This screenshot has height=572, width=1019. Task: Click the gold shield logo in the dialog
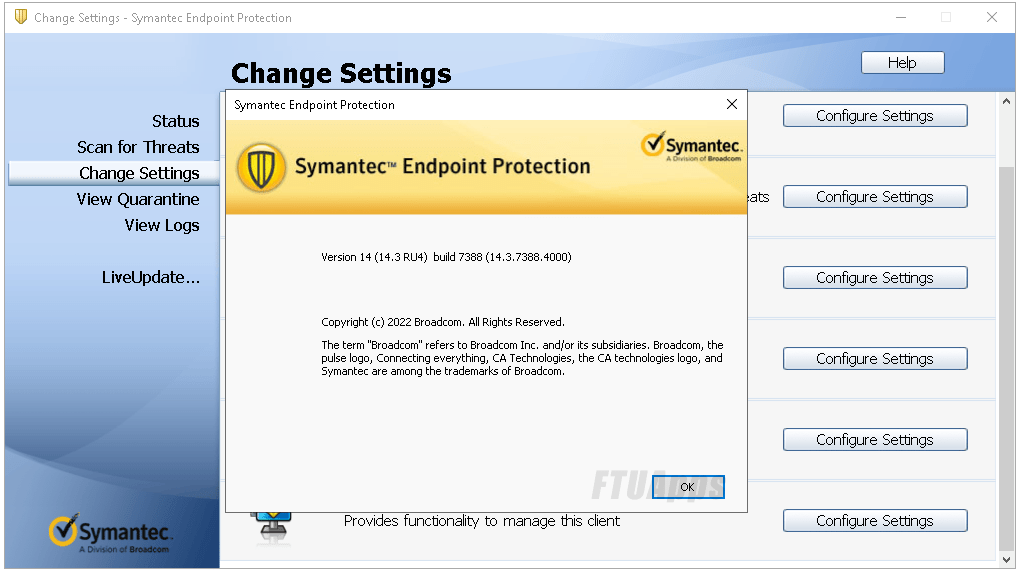click(x=261, y=167)
